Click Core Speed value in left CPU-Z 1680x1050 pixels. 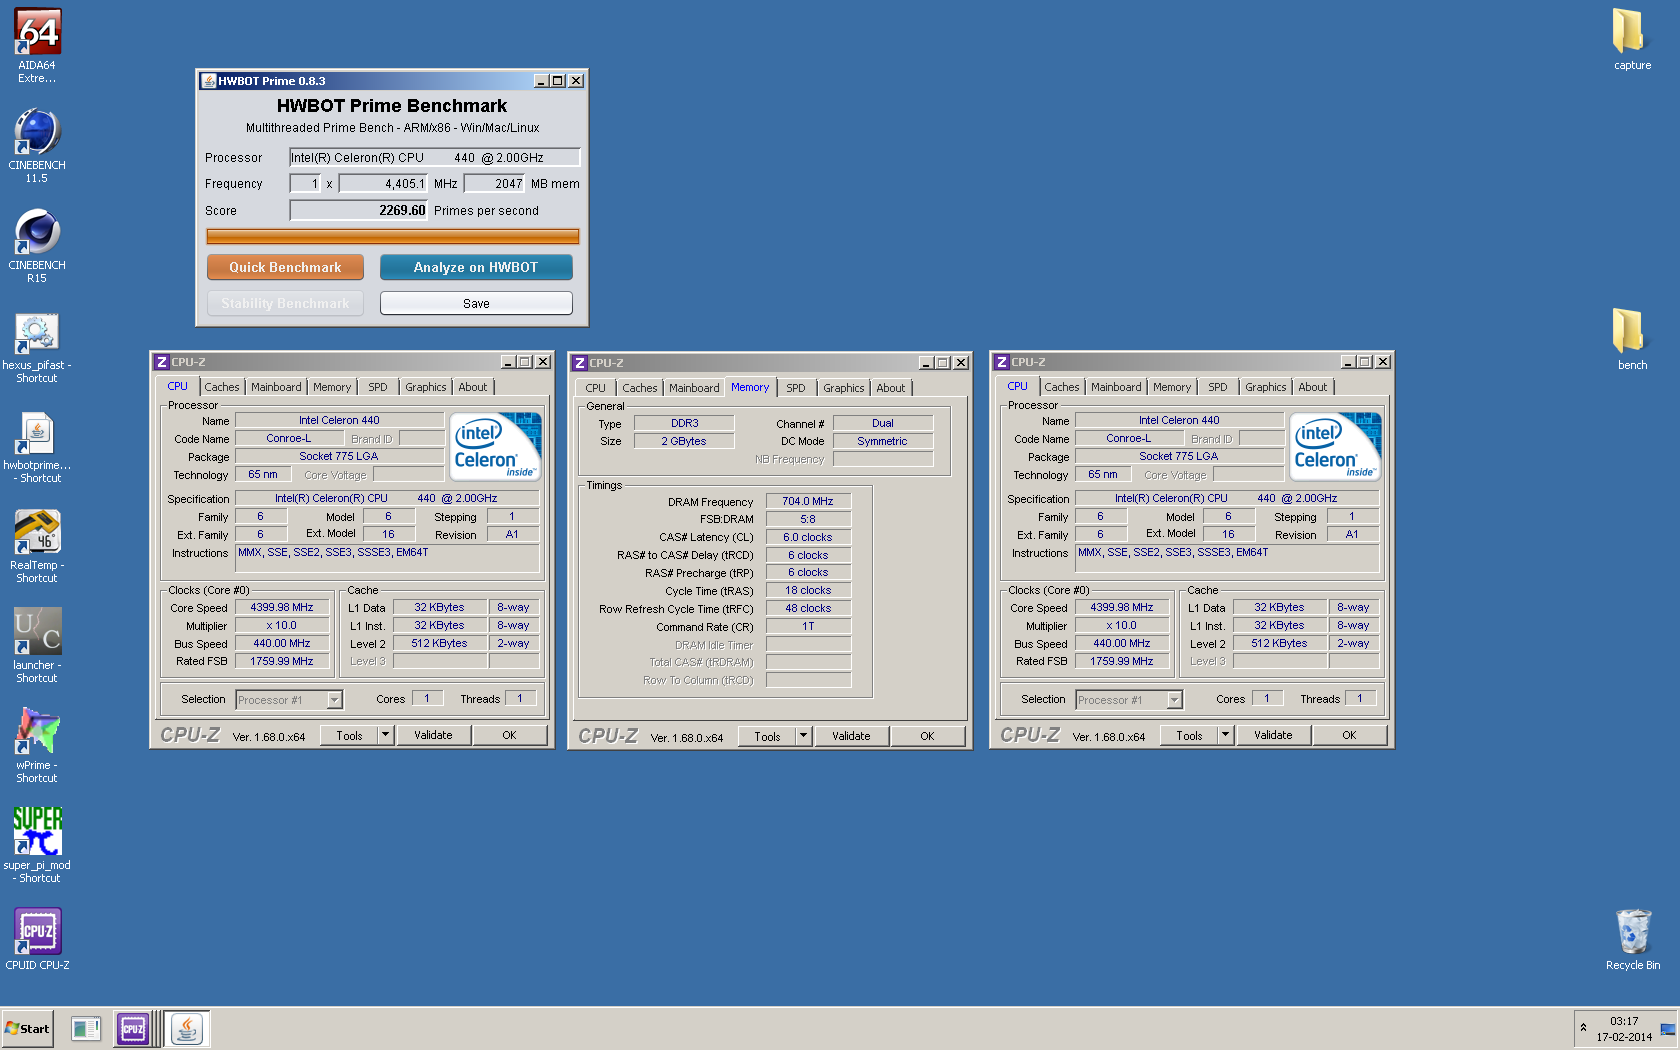tap(282, 607)
